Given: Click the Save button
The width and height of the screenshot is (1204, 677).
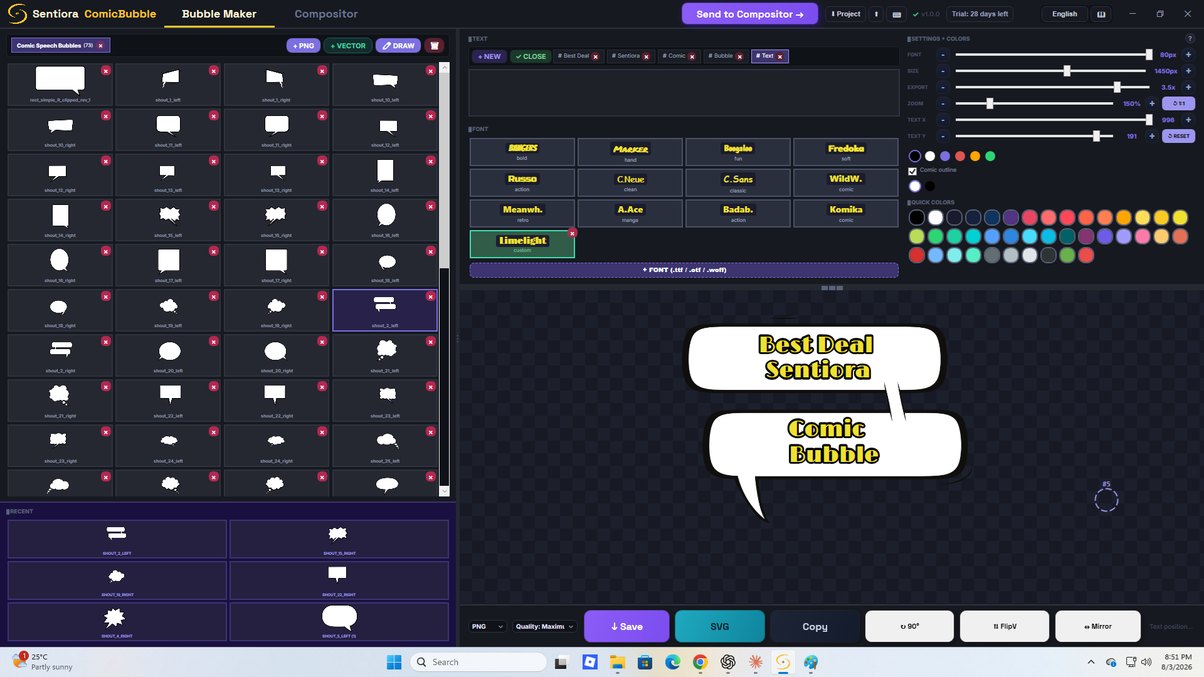Looking at the screenshot, I should coord(626,626).
